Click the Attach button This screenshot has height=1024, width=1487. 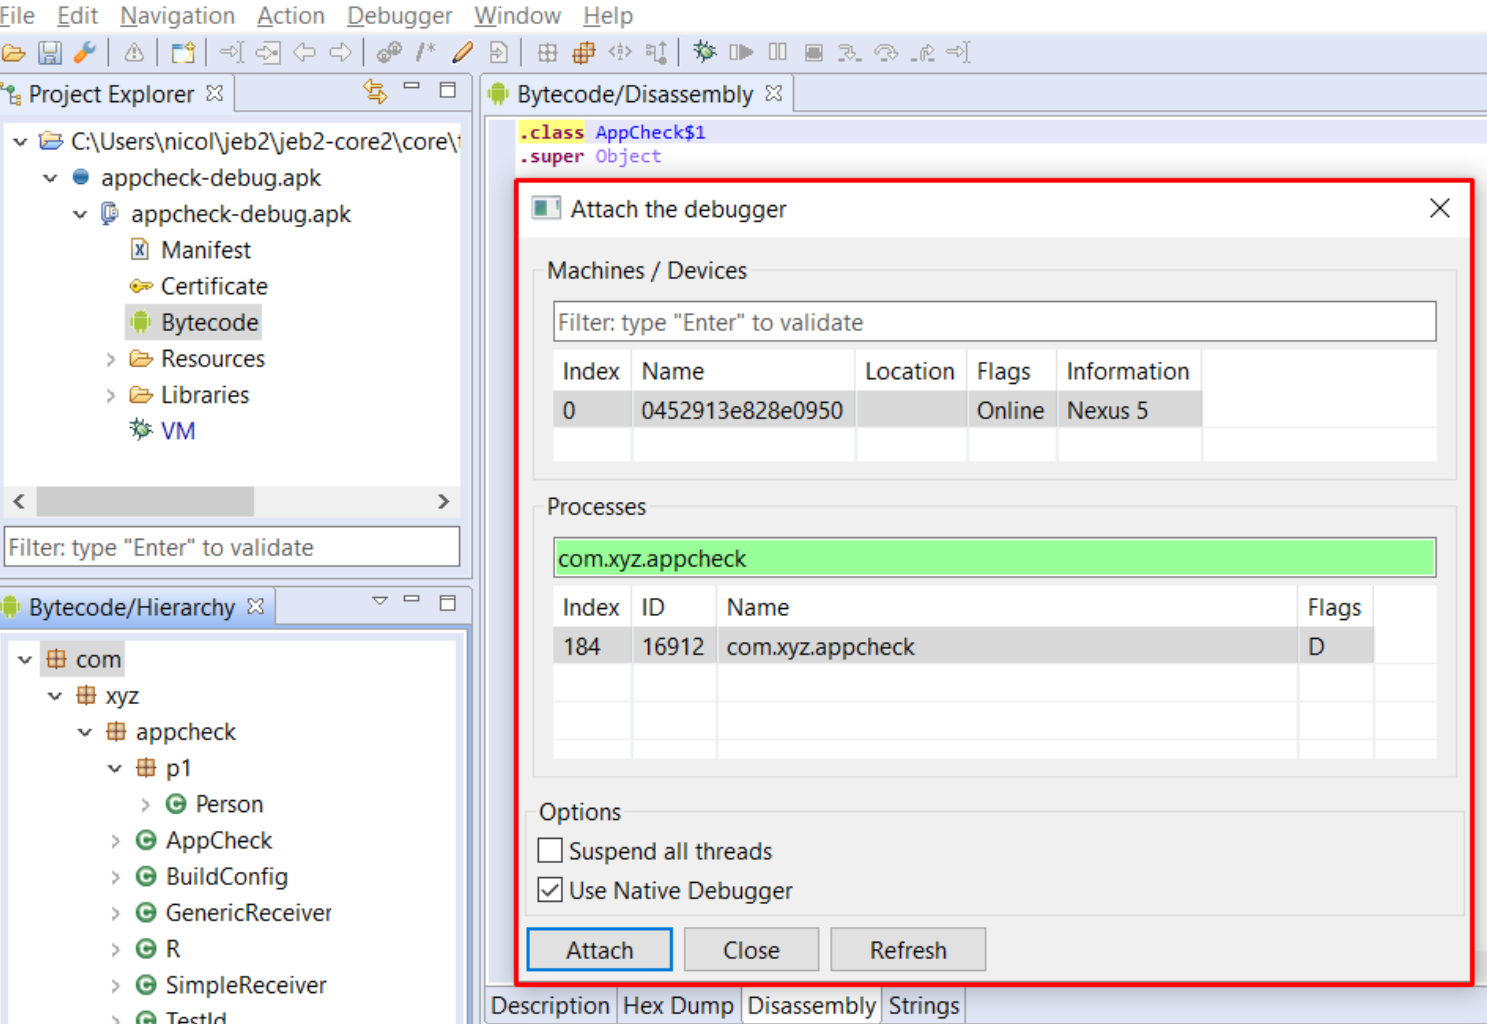click(599, 949)
